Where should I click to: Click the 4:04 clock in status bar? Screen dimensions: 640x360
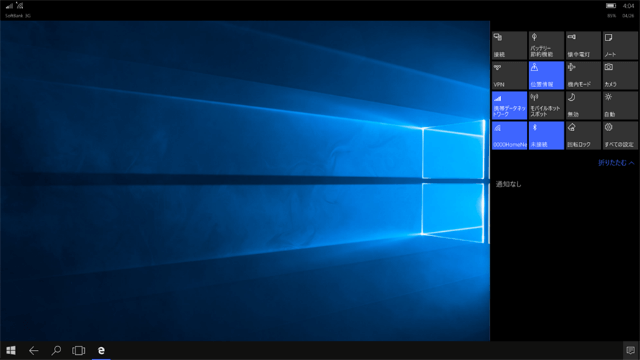click(629, 6)
